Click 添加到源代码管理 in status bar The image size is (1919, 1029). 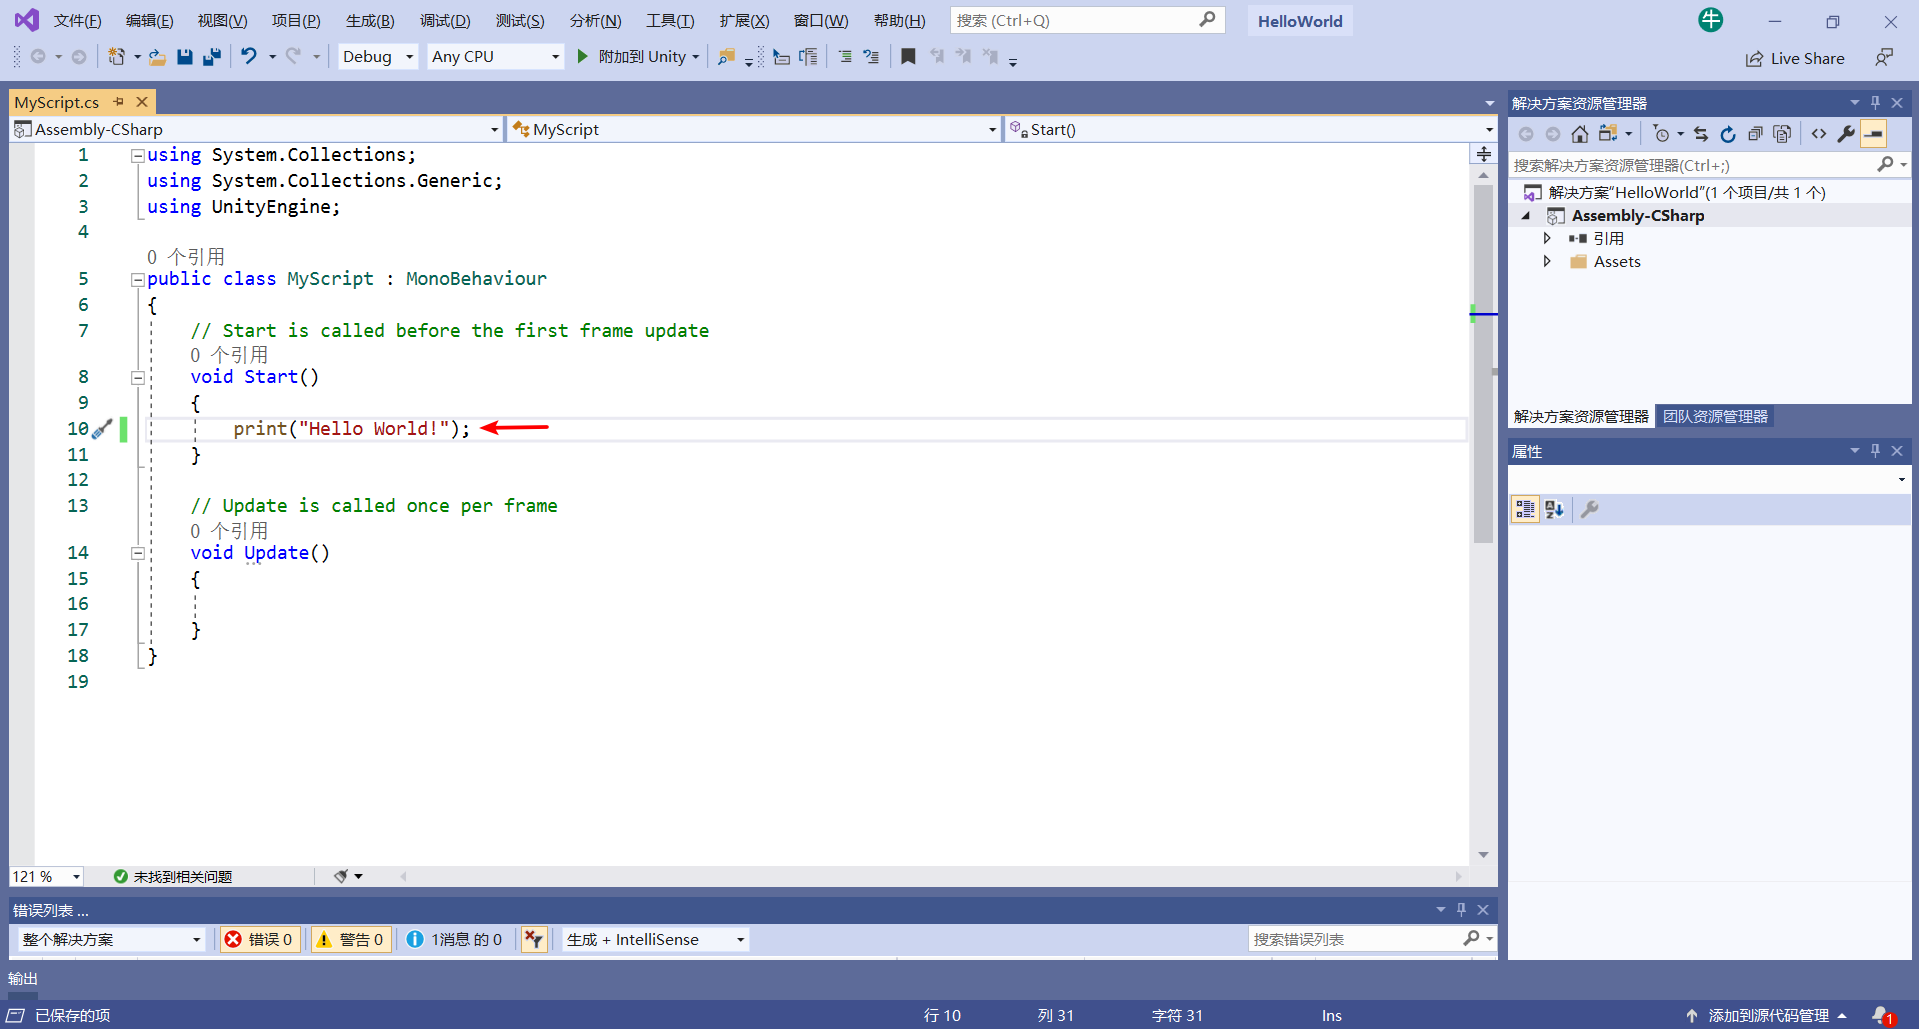1768,1015
